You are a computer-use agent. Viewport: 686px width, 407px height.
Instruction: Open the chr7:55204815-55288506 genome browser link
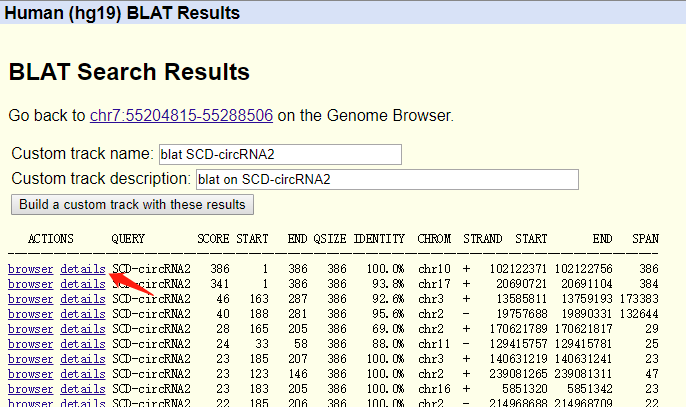pos(181,115)
